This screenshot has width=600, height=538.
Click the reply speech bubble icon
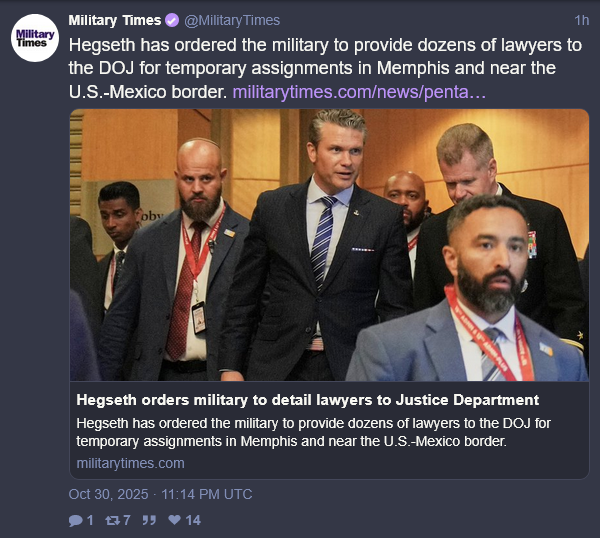pos(75,520)
